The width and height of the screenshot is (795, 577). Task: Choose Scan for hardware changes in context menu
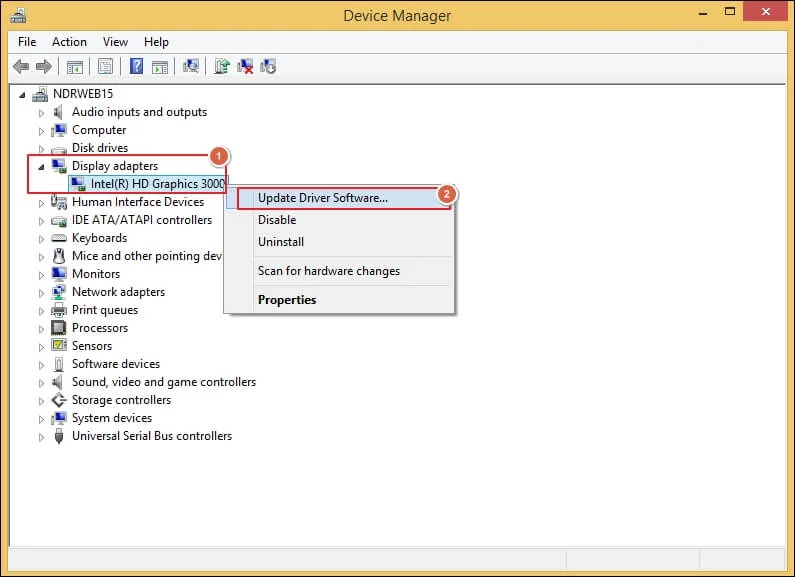339,271
